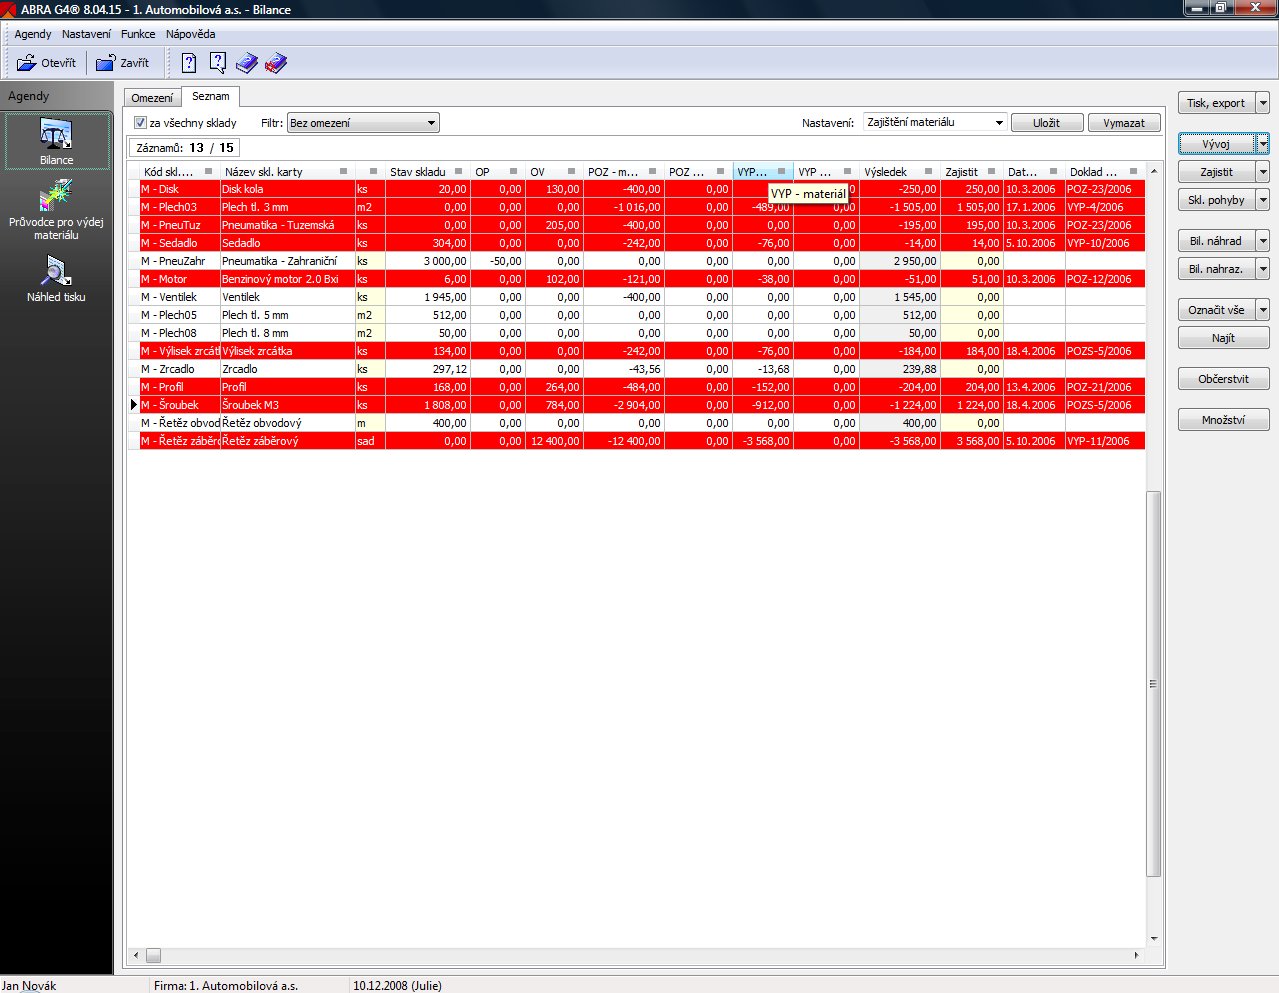Toggle the 'za všechny sklady' checkbox
The image size is (1279, 993).
(x=140, y=123)
